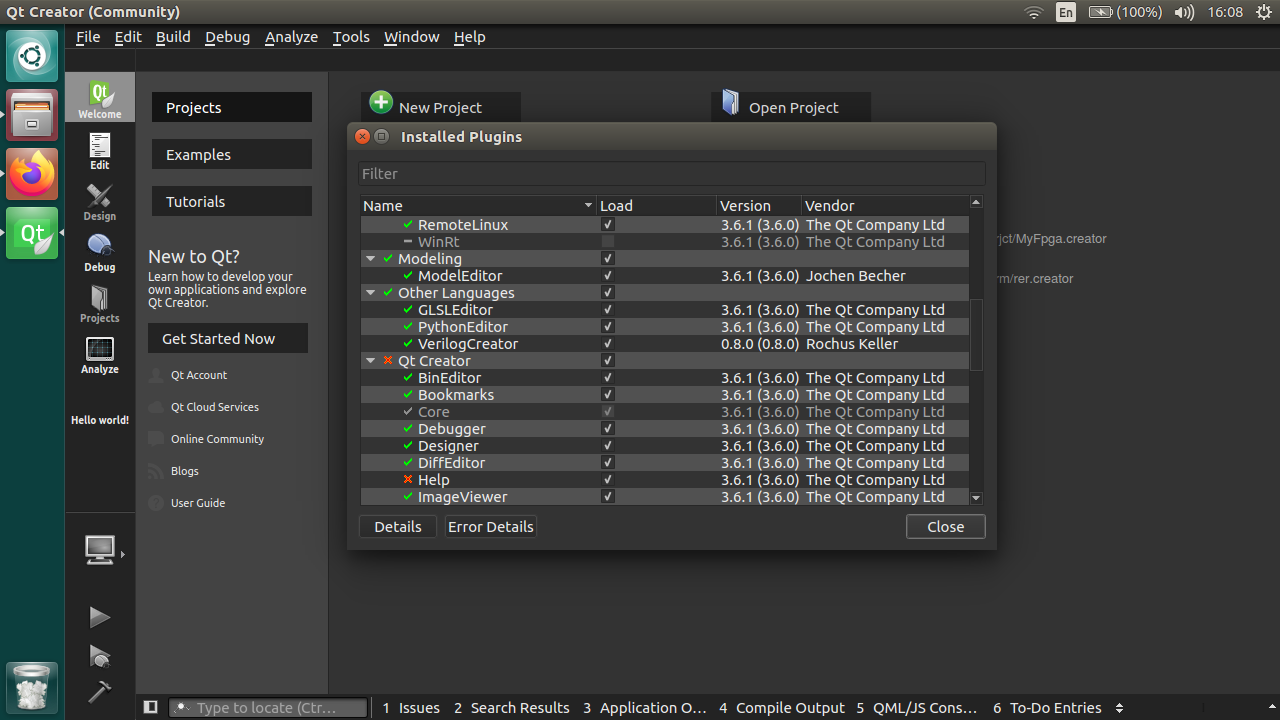This screenshot has height=720, width=1280.
Task: Click the New Project green plus icon
Action: coord(381,102)
